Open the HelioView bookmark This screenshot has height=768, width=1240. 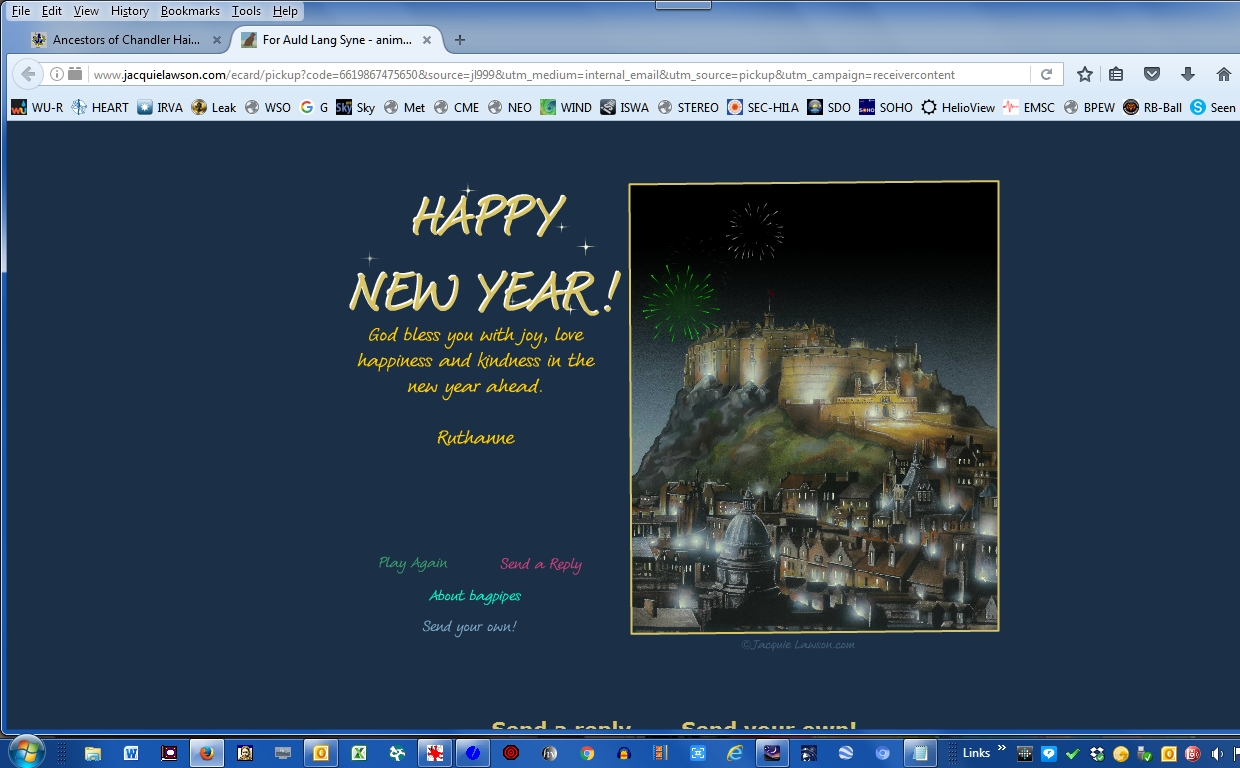[x=958, y=107]
